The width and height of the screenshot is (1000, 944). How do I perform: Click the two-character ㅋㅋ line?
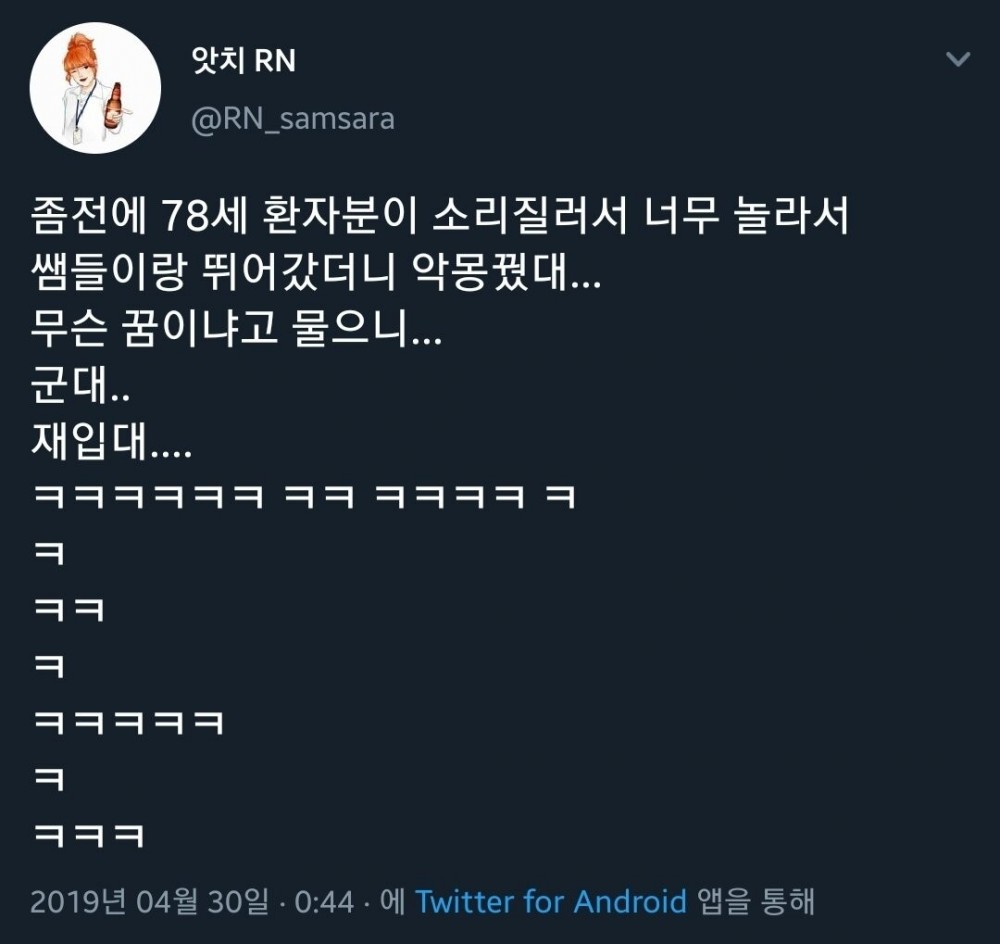click(x=69, y=610)
